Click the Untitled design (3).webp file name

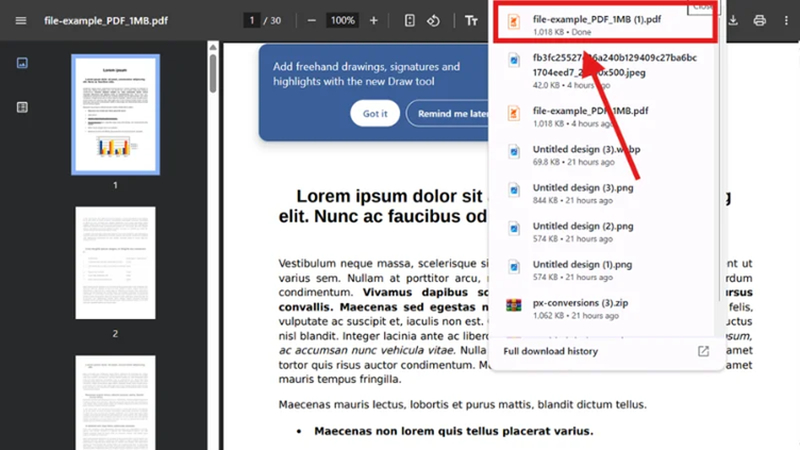586,149
